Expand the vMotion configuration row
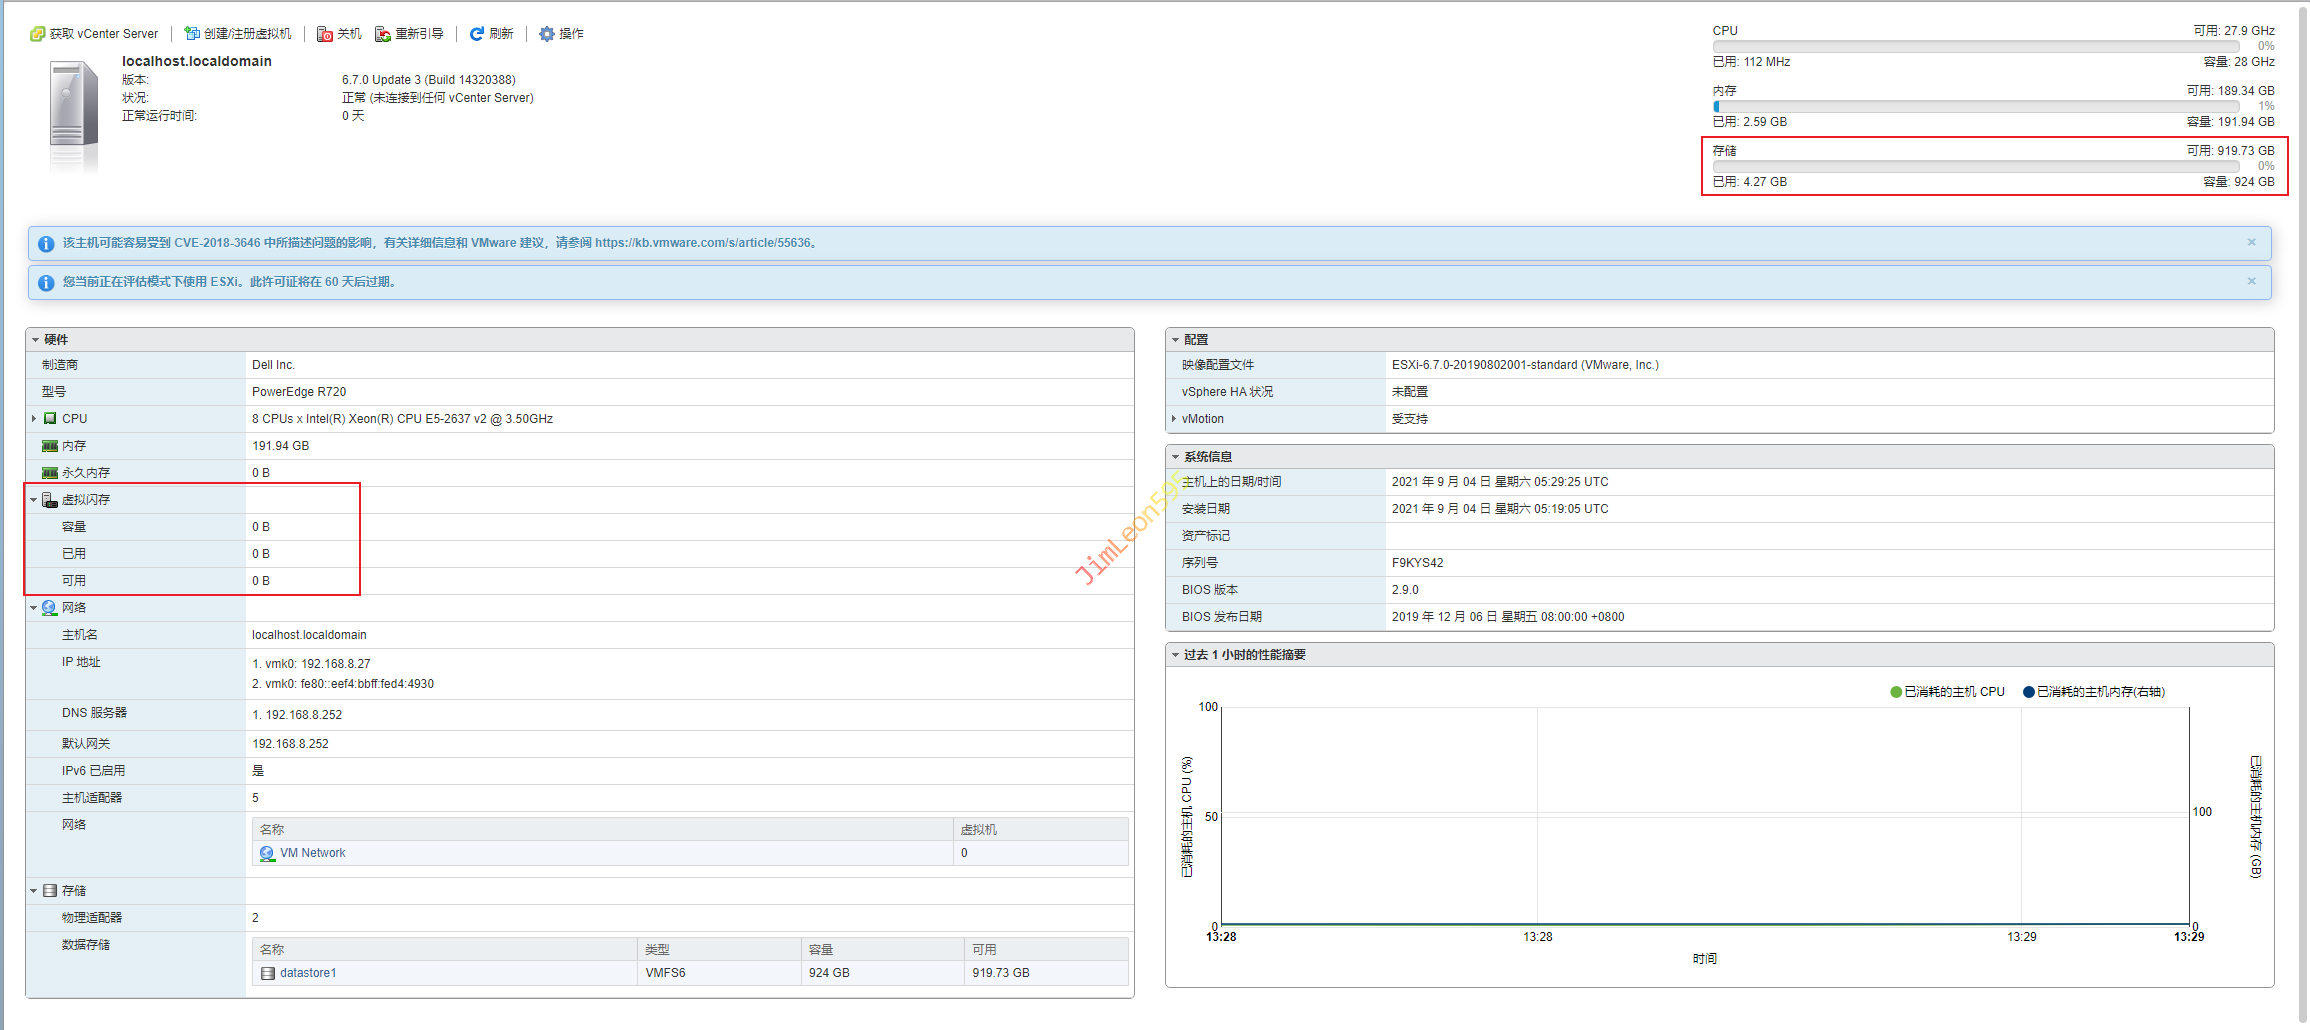Screen dimensions: 2310x1030 pos(1174,419)
